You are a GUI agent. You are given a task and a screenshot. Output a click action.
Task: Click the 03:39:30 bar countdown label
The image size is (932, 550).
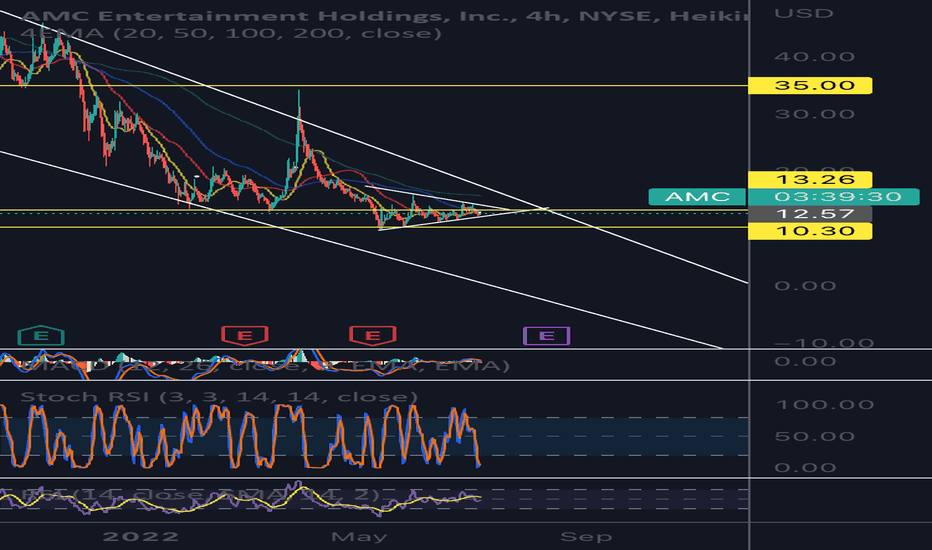[x=833, y=197]
